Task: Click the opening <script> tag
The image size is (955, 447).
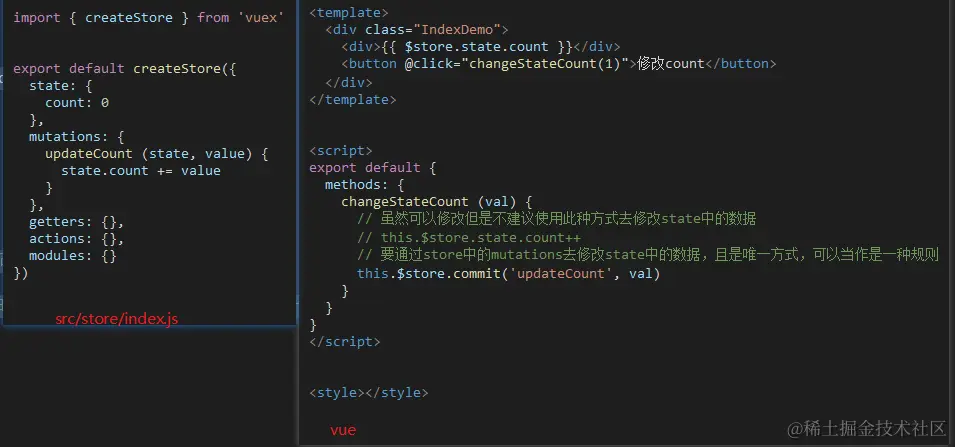Action: (340, 150)
